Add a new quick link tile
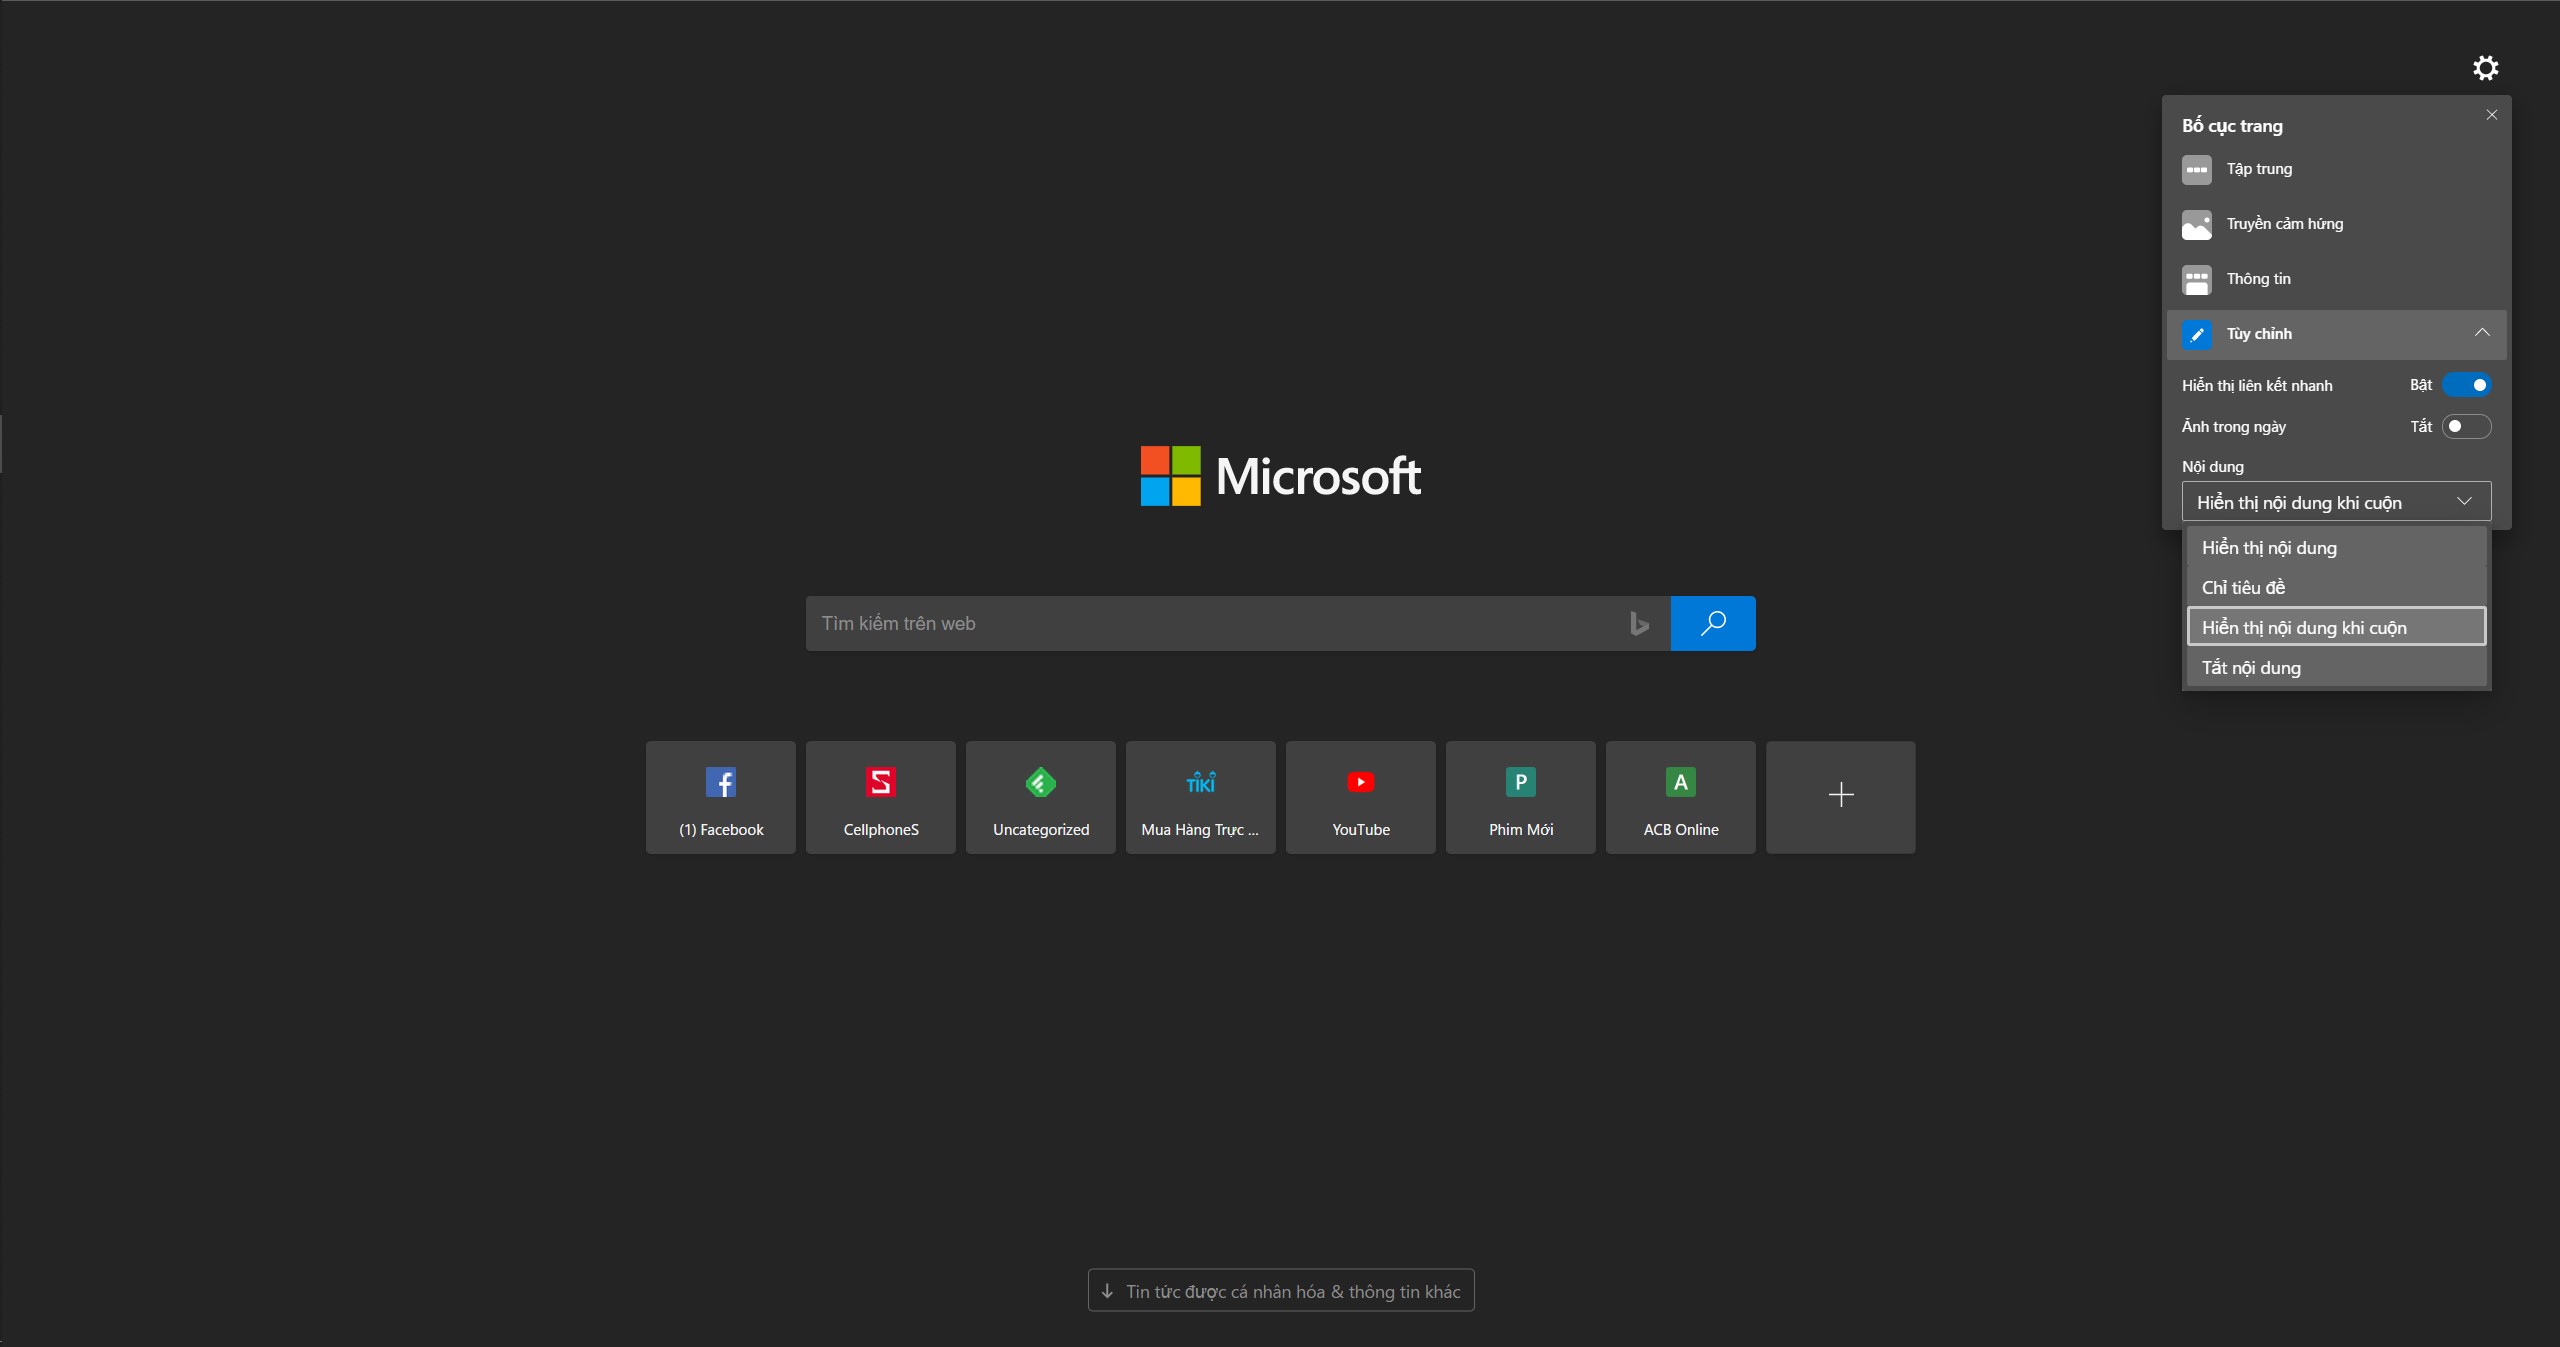 pos(1841,797)
